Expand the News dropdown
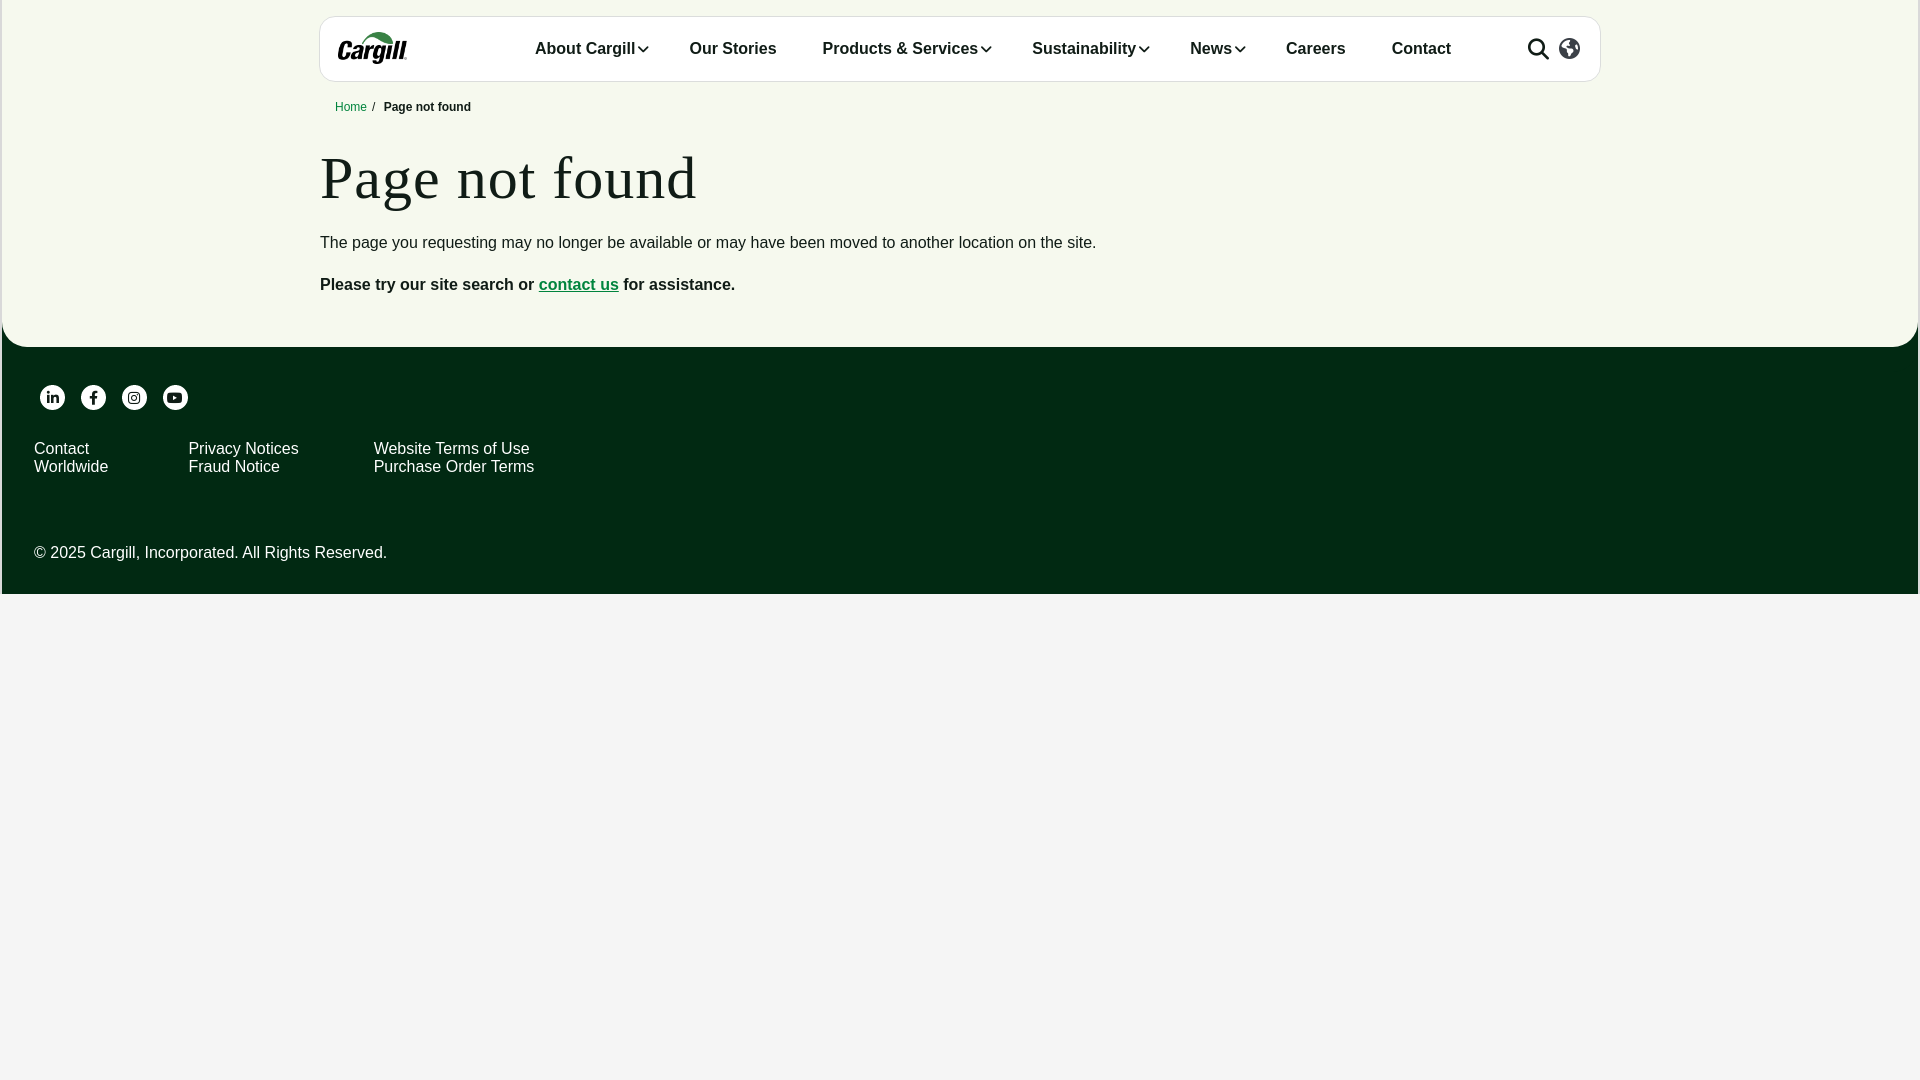Viewport: 1920px width, 1080px height. tap(1216, 49)
